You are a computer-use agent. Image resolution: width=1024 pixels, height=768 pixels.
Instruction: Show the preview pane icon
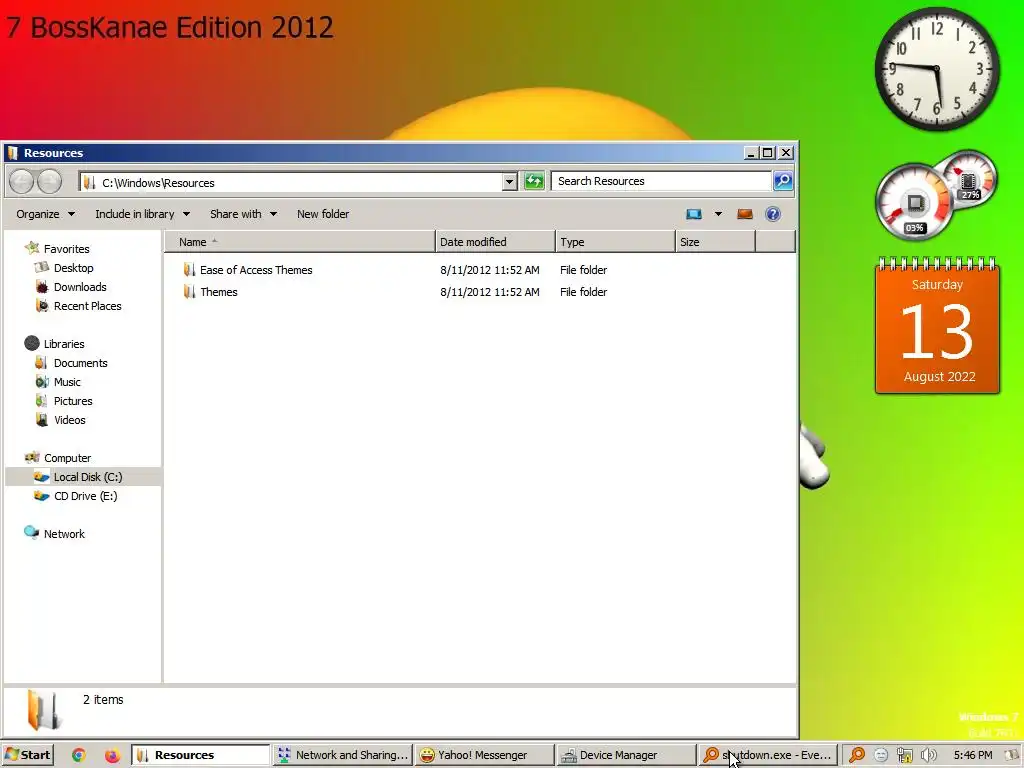744,214
